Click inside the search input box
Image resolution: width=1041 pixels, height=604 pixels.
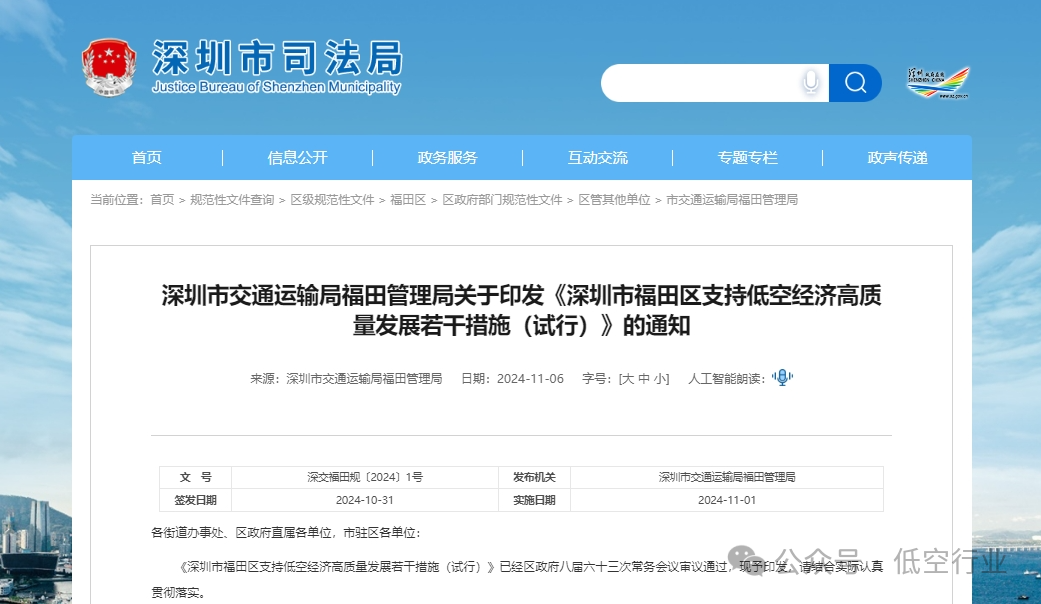(710, 83)
